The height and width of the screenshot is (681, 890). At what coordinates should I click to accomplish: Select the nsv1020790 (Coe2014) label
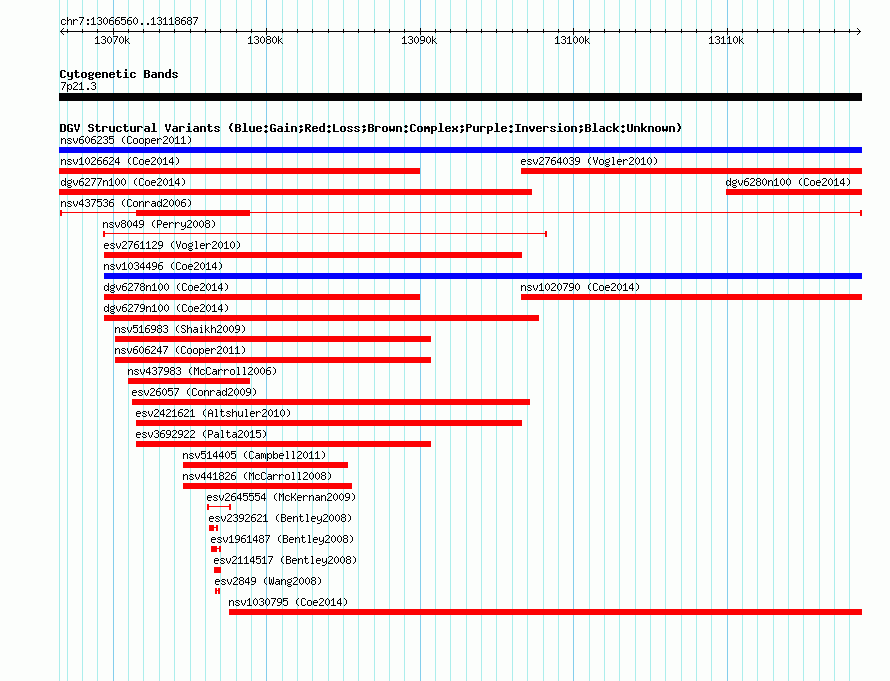pos(580,287)
